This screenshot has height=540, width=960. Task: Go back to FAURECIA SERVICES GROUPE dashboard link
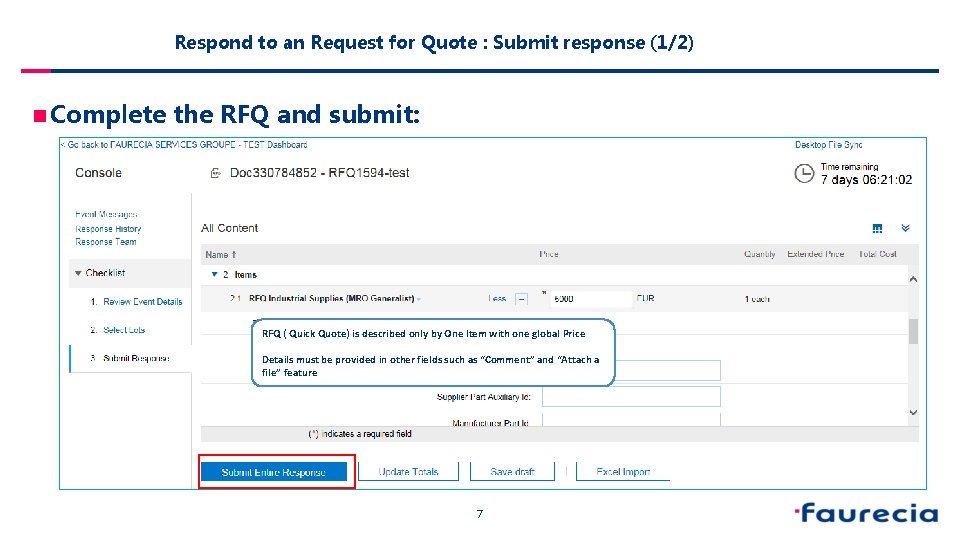[x=184, y=144]
